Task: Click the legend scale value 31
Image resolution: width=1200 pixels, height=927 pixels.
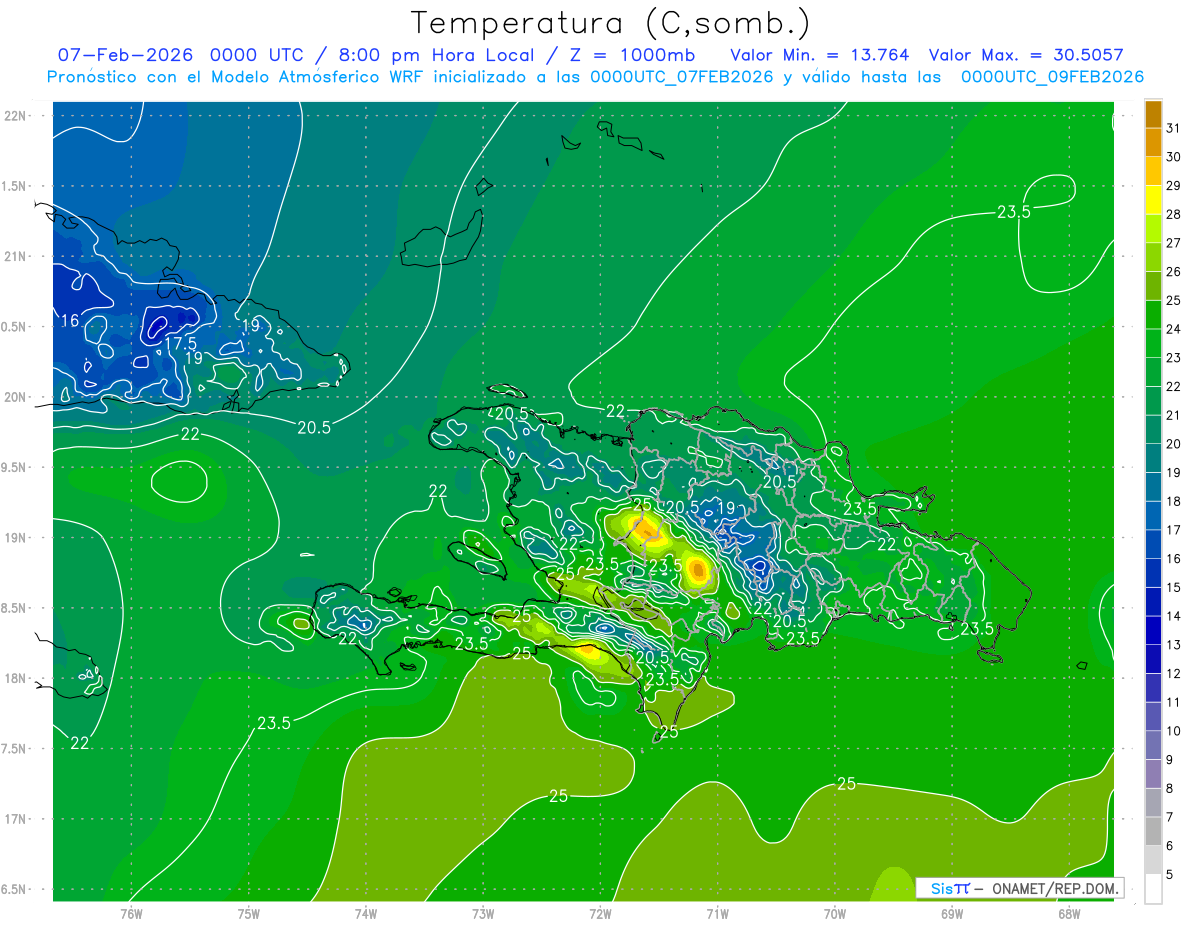Action: 1174,128
